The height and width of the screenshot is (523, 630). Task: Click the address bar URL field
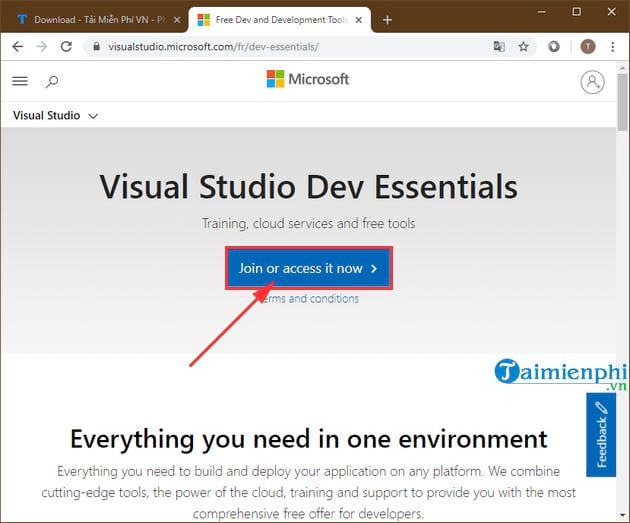289,47
